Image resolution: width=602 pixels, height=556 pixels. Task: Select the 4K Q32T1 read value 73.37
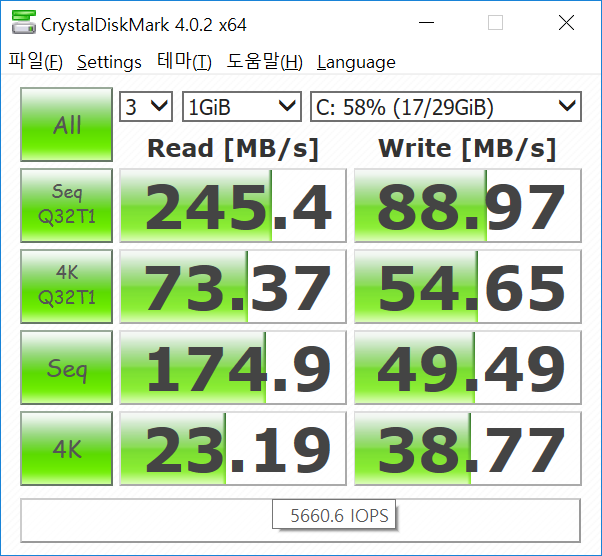233,286
